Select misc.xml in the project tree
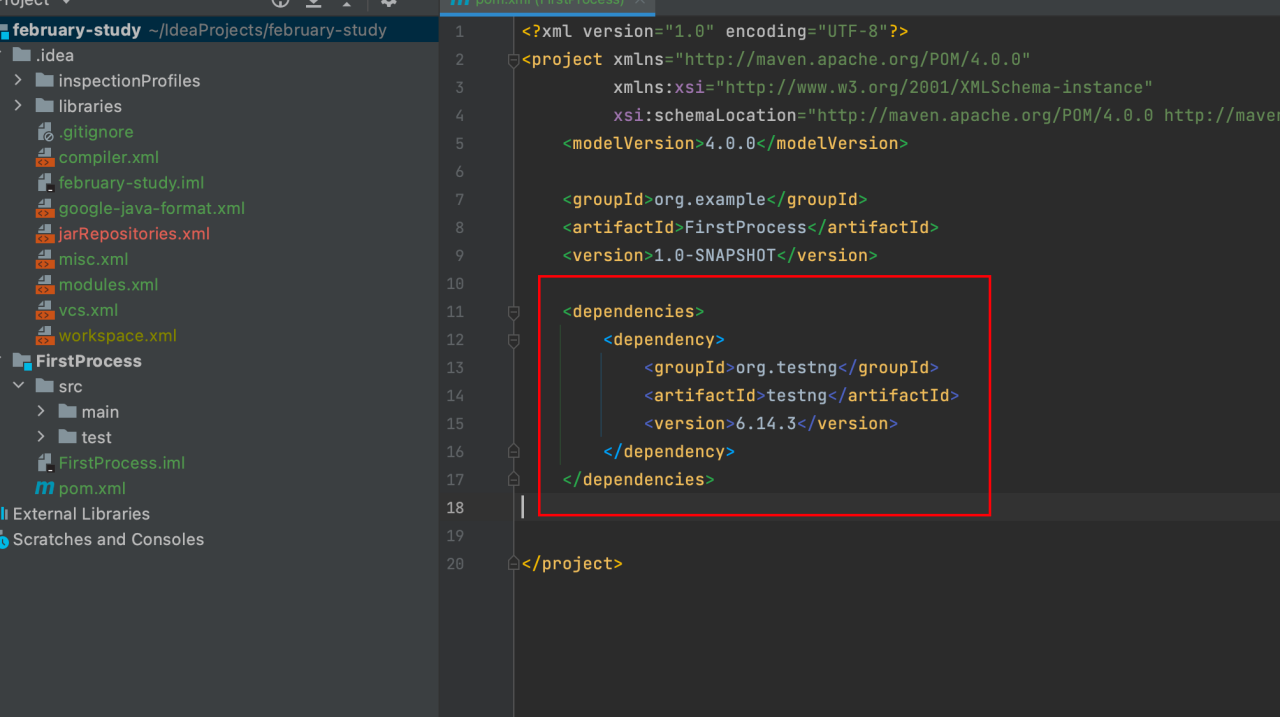1280x717 pixels. pyautogui.click(x=93, y=259)
